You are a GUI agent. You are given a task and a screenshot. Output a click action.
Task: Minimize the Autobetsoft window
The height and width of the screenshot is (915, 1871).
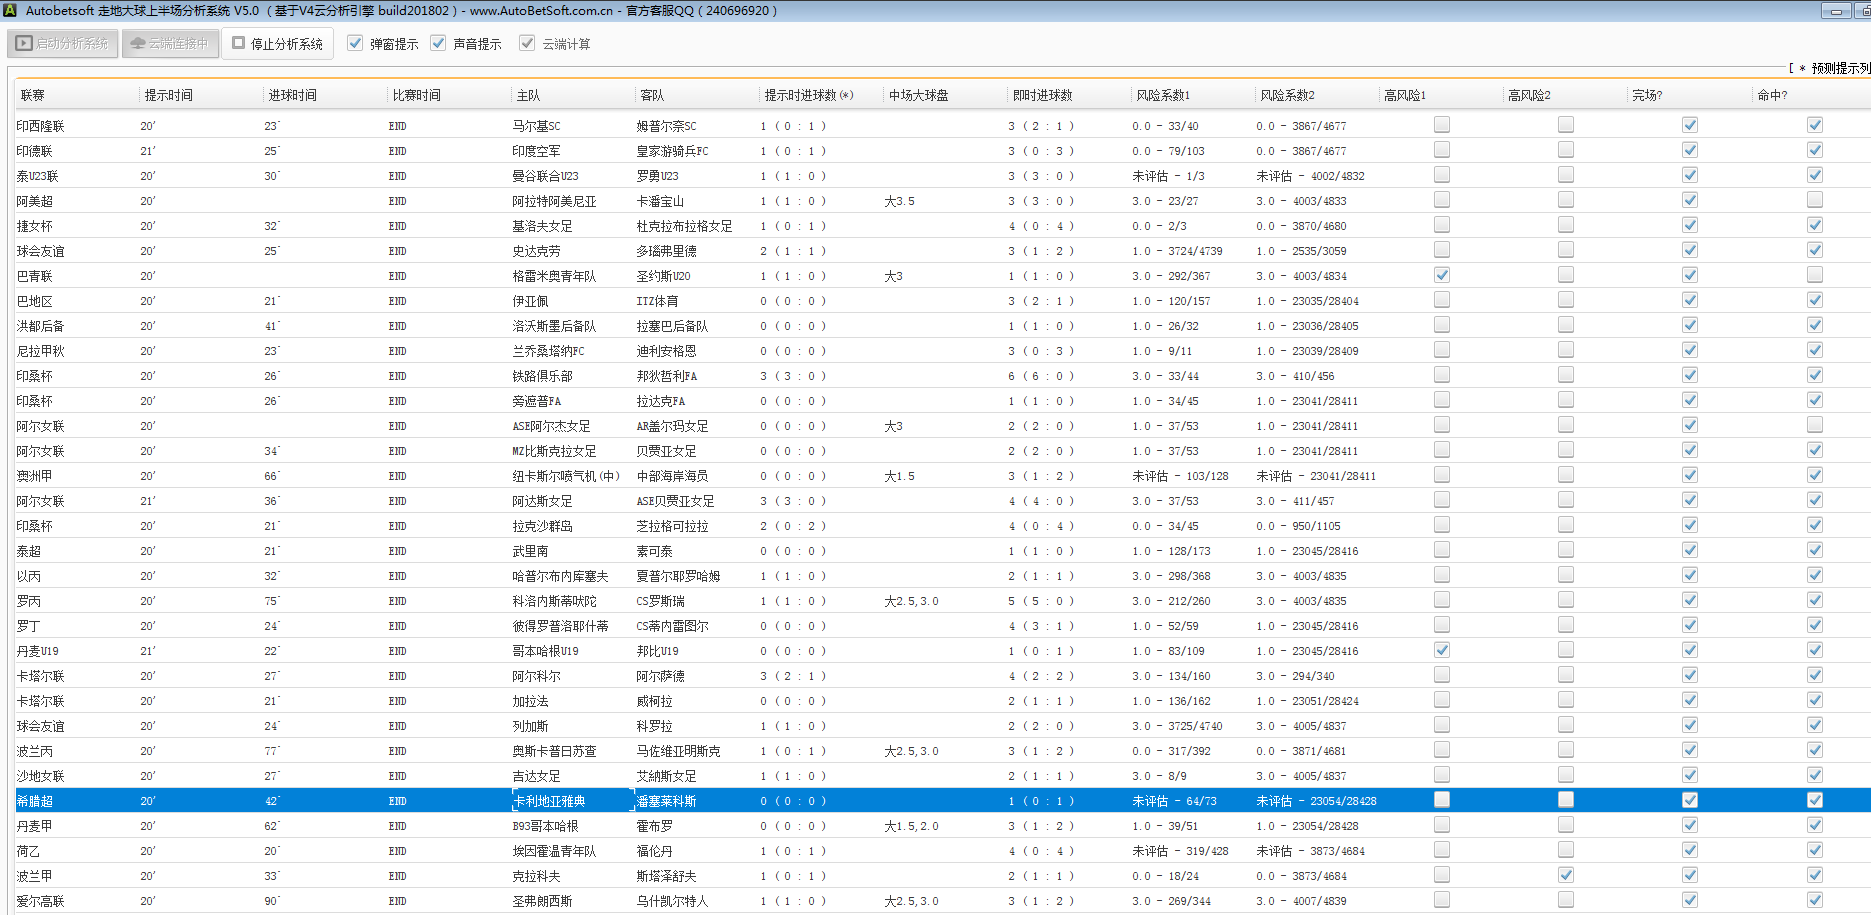[x=1835, y=11]
